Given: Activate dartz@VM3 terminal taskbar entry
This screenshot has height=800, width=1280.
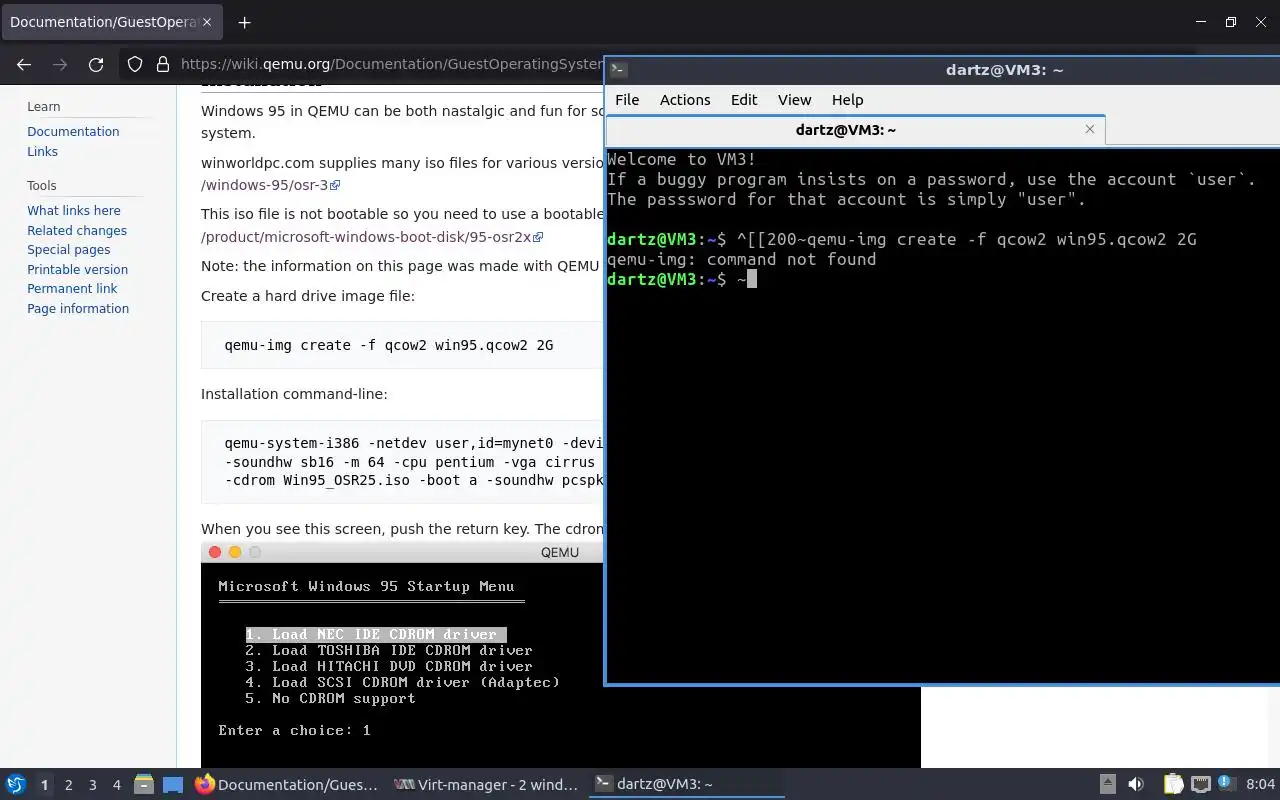Looking at the screenshot, I should (x=686, y=784).
